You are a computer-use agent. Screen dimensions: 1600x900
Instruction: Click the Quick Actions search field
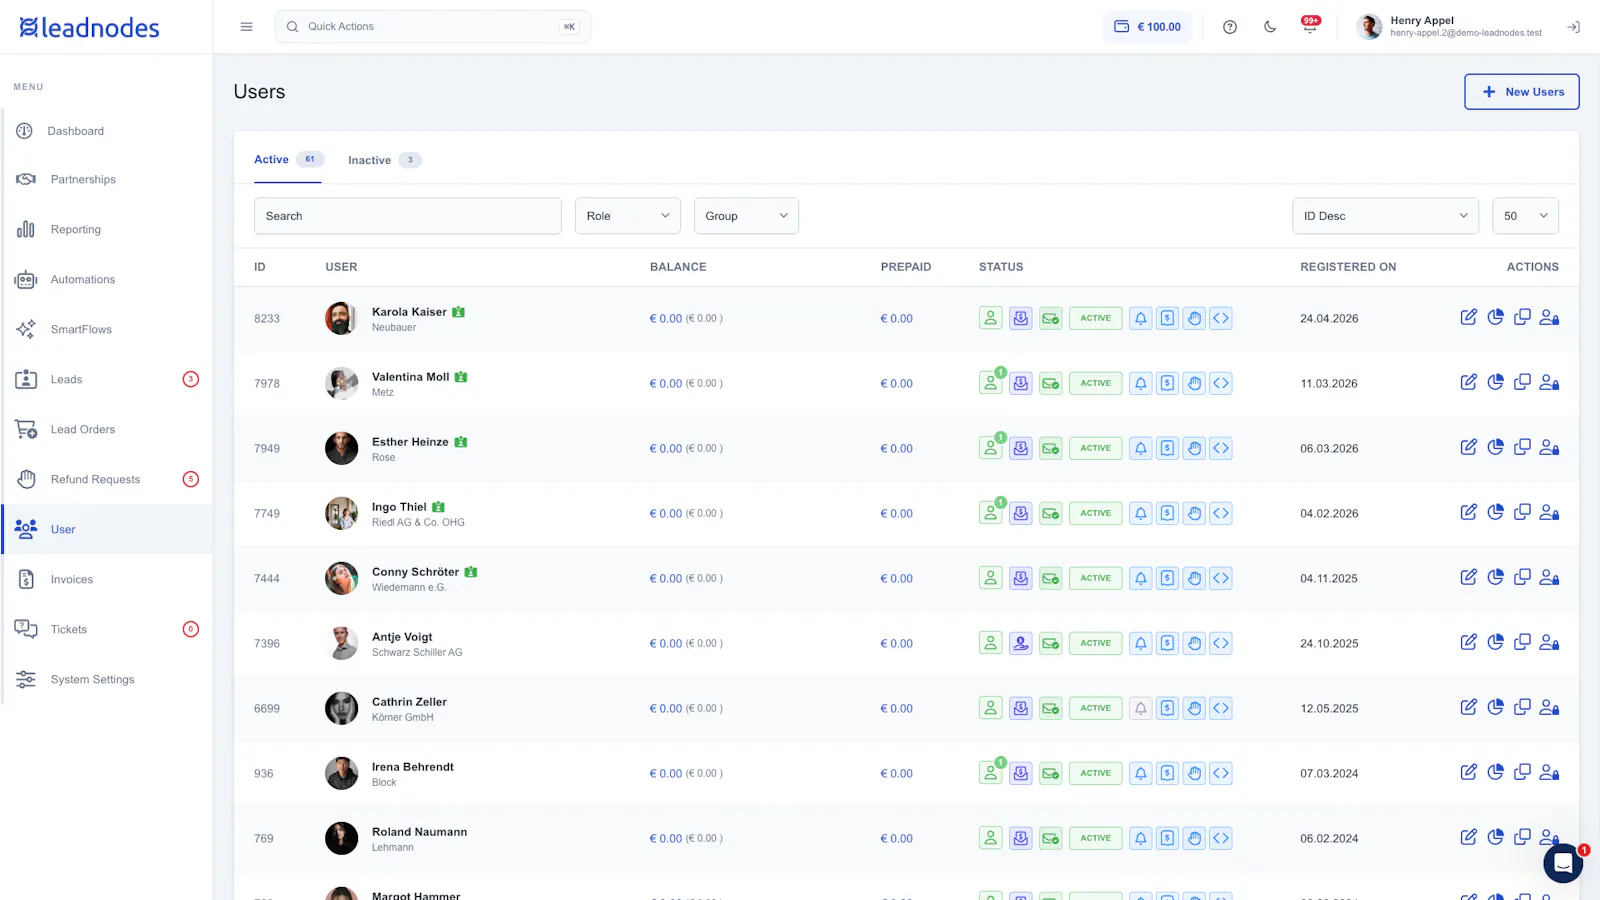coord(433,27)
